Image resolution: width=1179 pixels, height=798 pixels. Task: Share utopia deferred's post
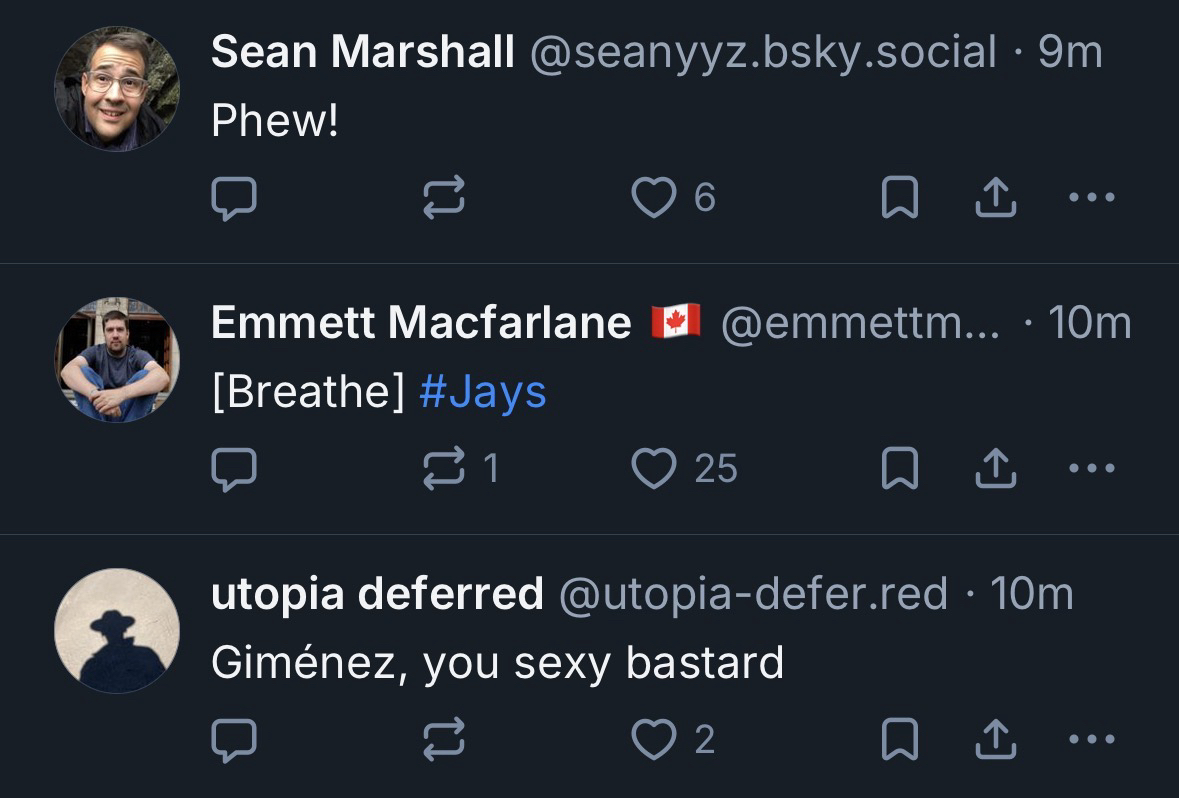996,740
